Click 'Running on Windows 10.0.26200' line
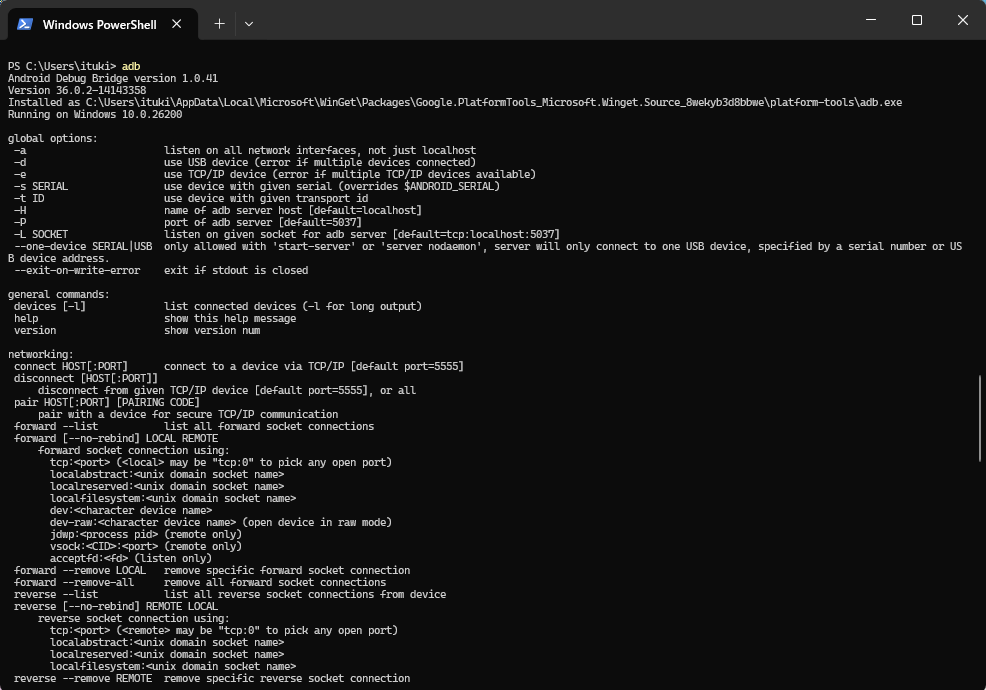Screen dimensions: 986x690 [x=95, y=114]
